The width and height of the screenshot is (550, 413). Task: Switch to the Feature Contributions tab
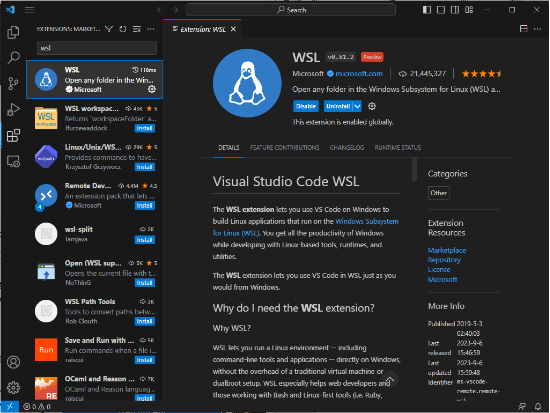(x=284, y=148)
